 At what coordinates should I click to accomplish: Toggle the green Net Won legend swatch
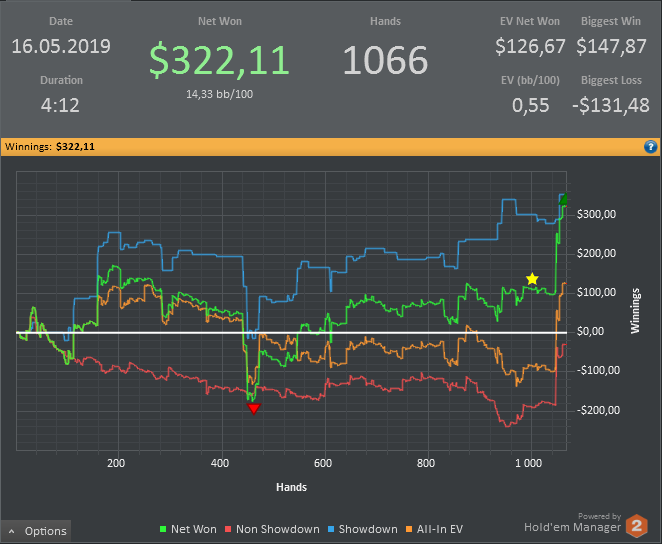(163, 529)
